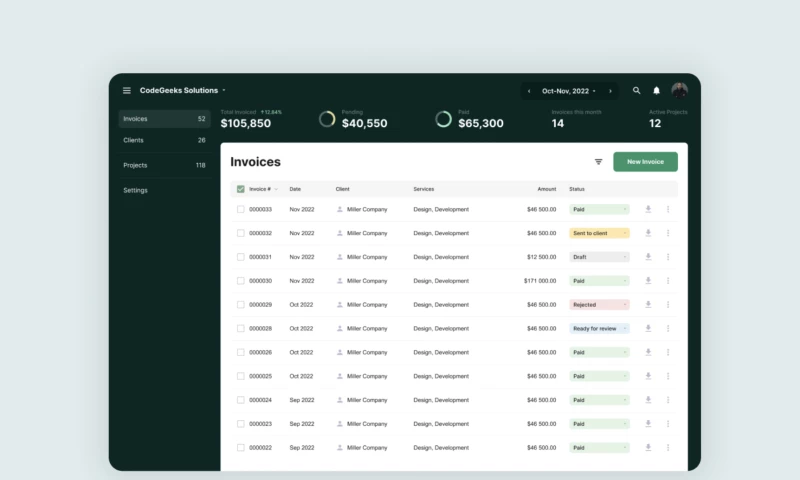This screenshot has height=480, width=800.
Task: Download invoice 0000028
Action: click(x=648, y=329)
